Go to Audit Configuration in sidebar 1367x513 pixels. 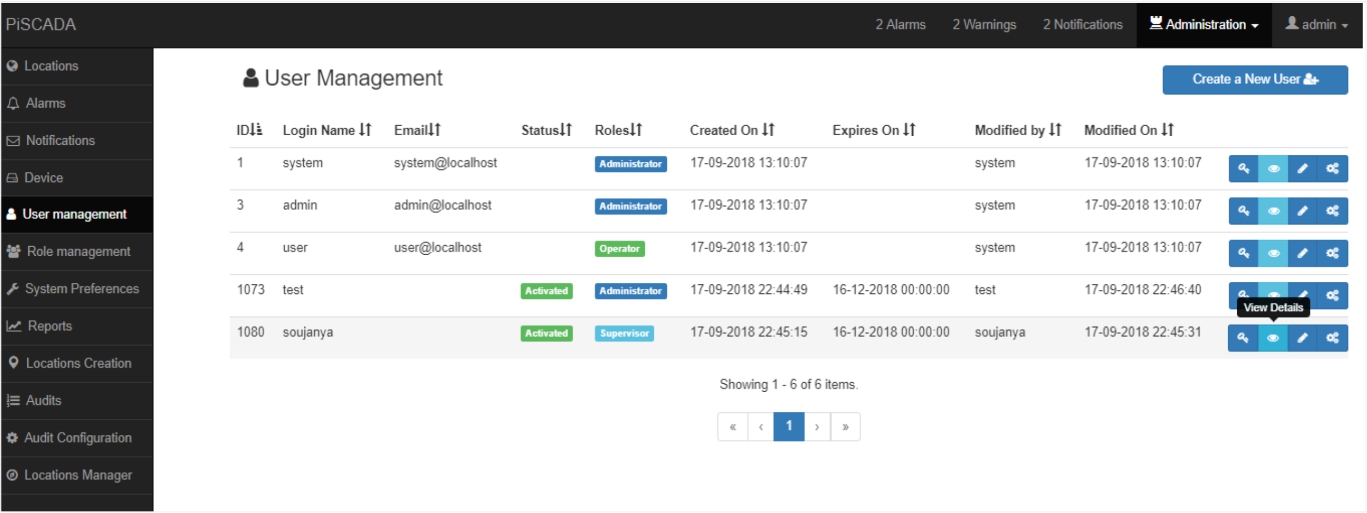coord(77,438)
